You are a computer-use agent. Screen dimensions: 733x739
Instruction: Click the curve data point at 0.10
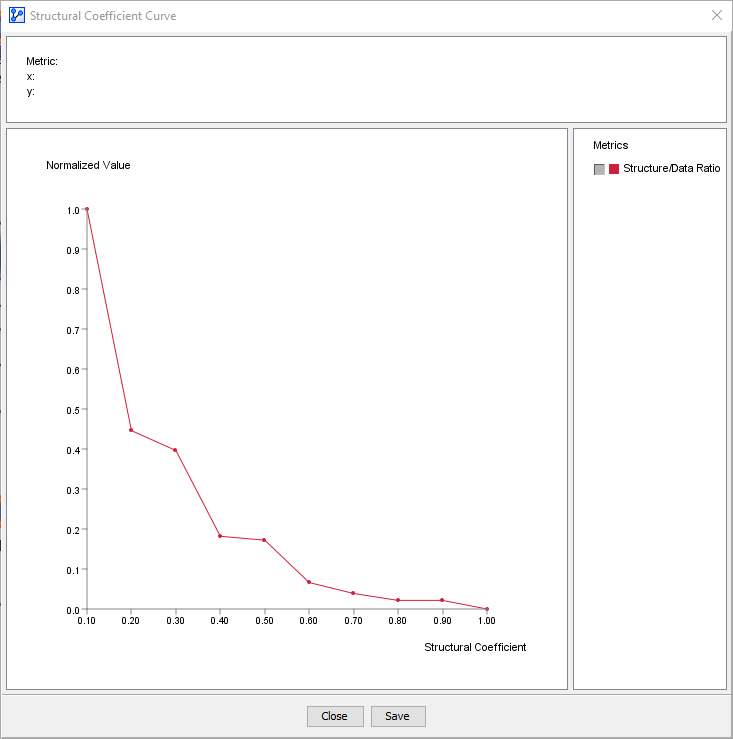pos(87,209)
